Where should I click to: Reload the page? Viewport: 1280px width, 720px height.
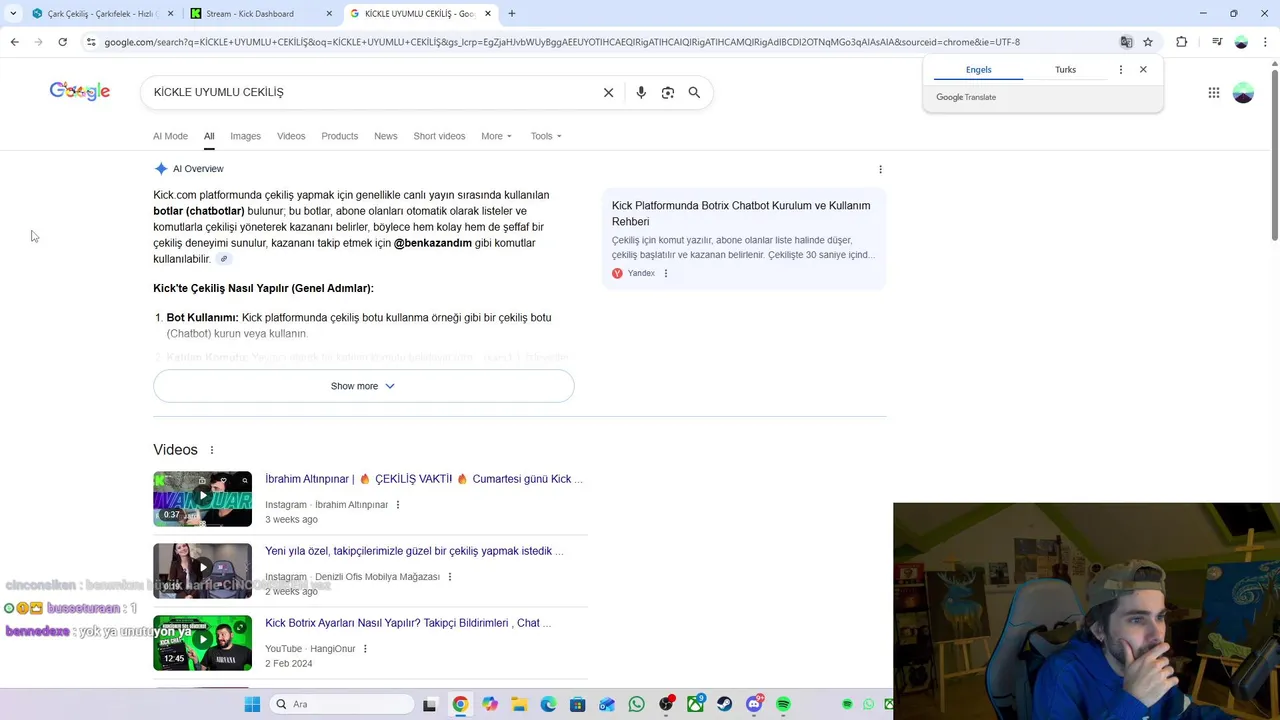[62, 42]
